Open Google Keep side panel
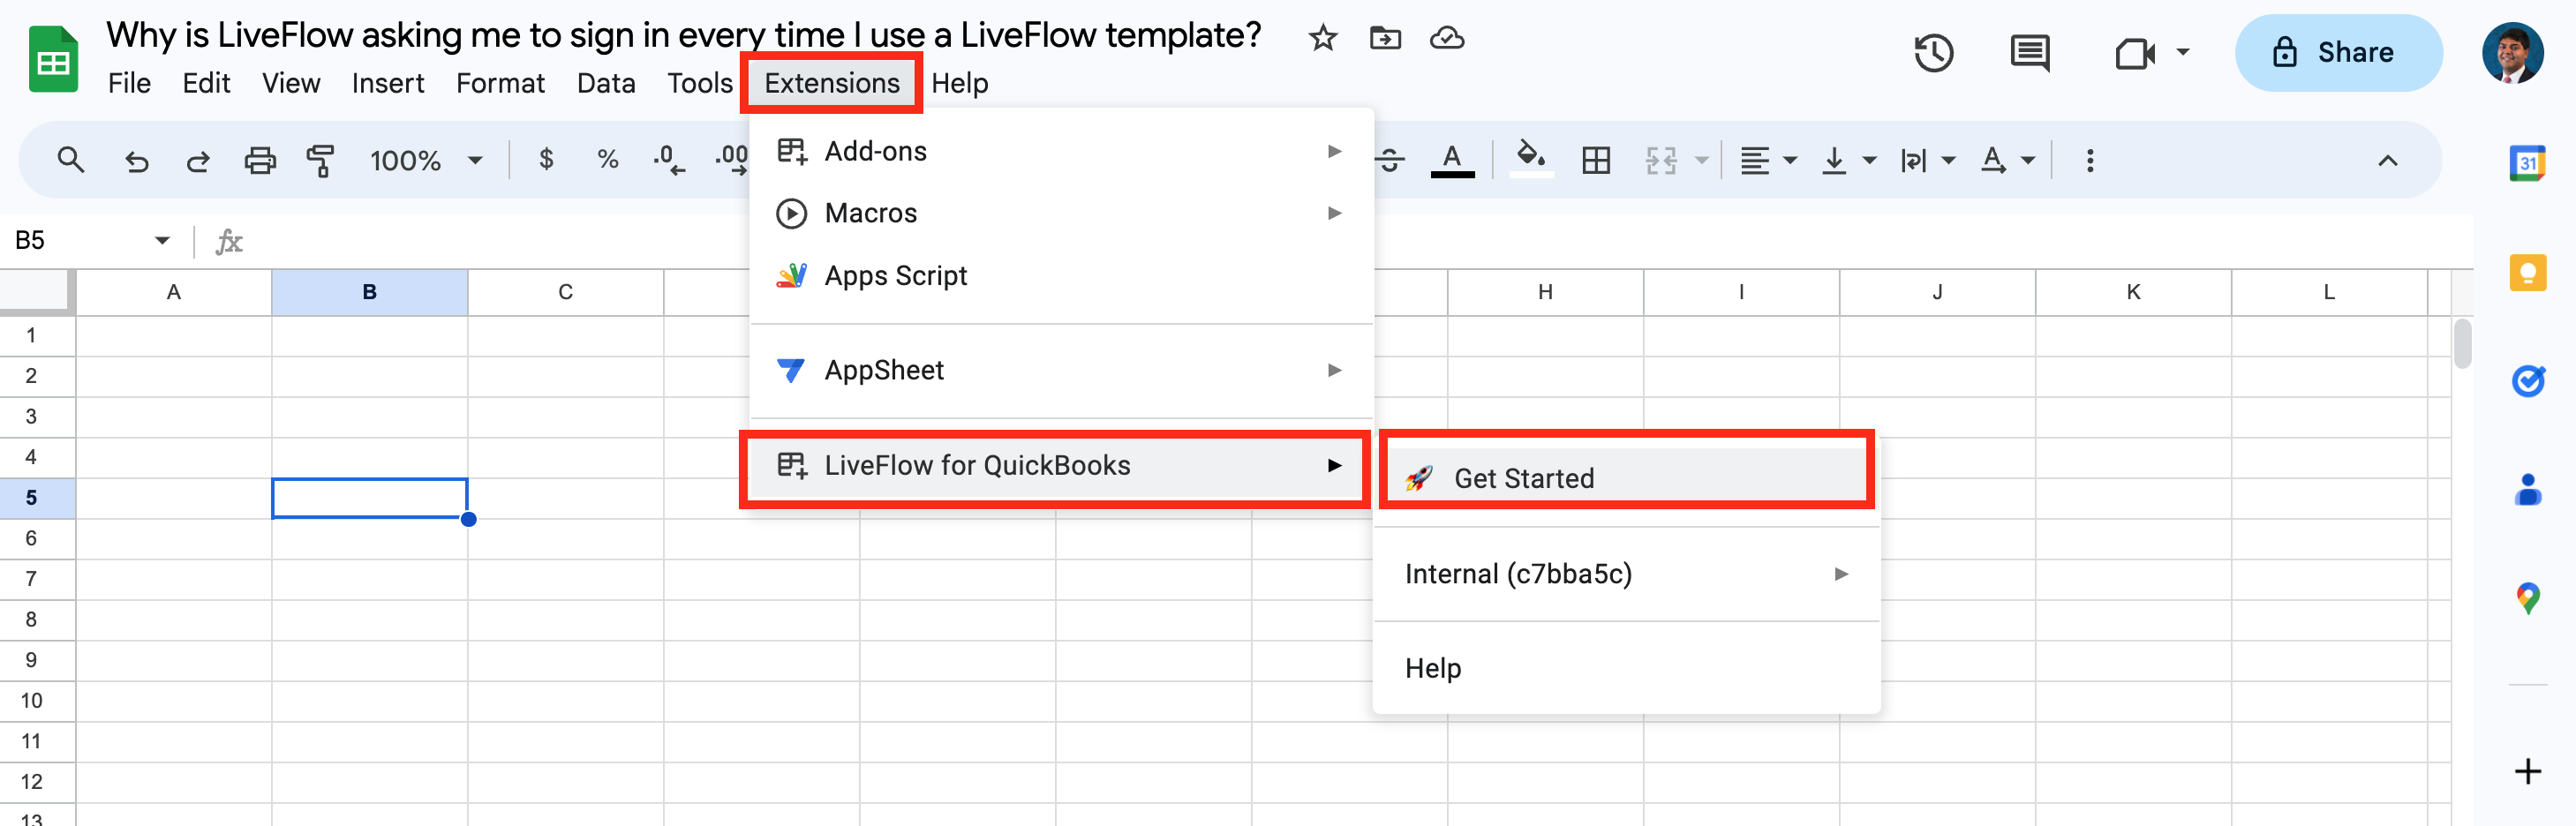The image size is (2576, 826). [x=2527, y=272]
